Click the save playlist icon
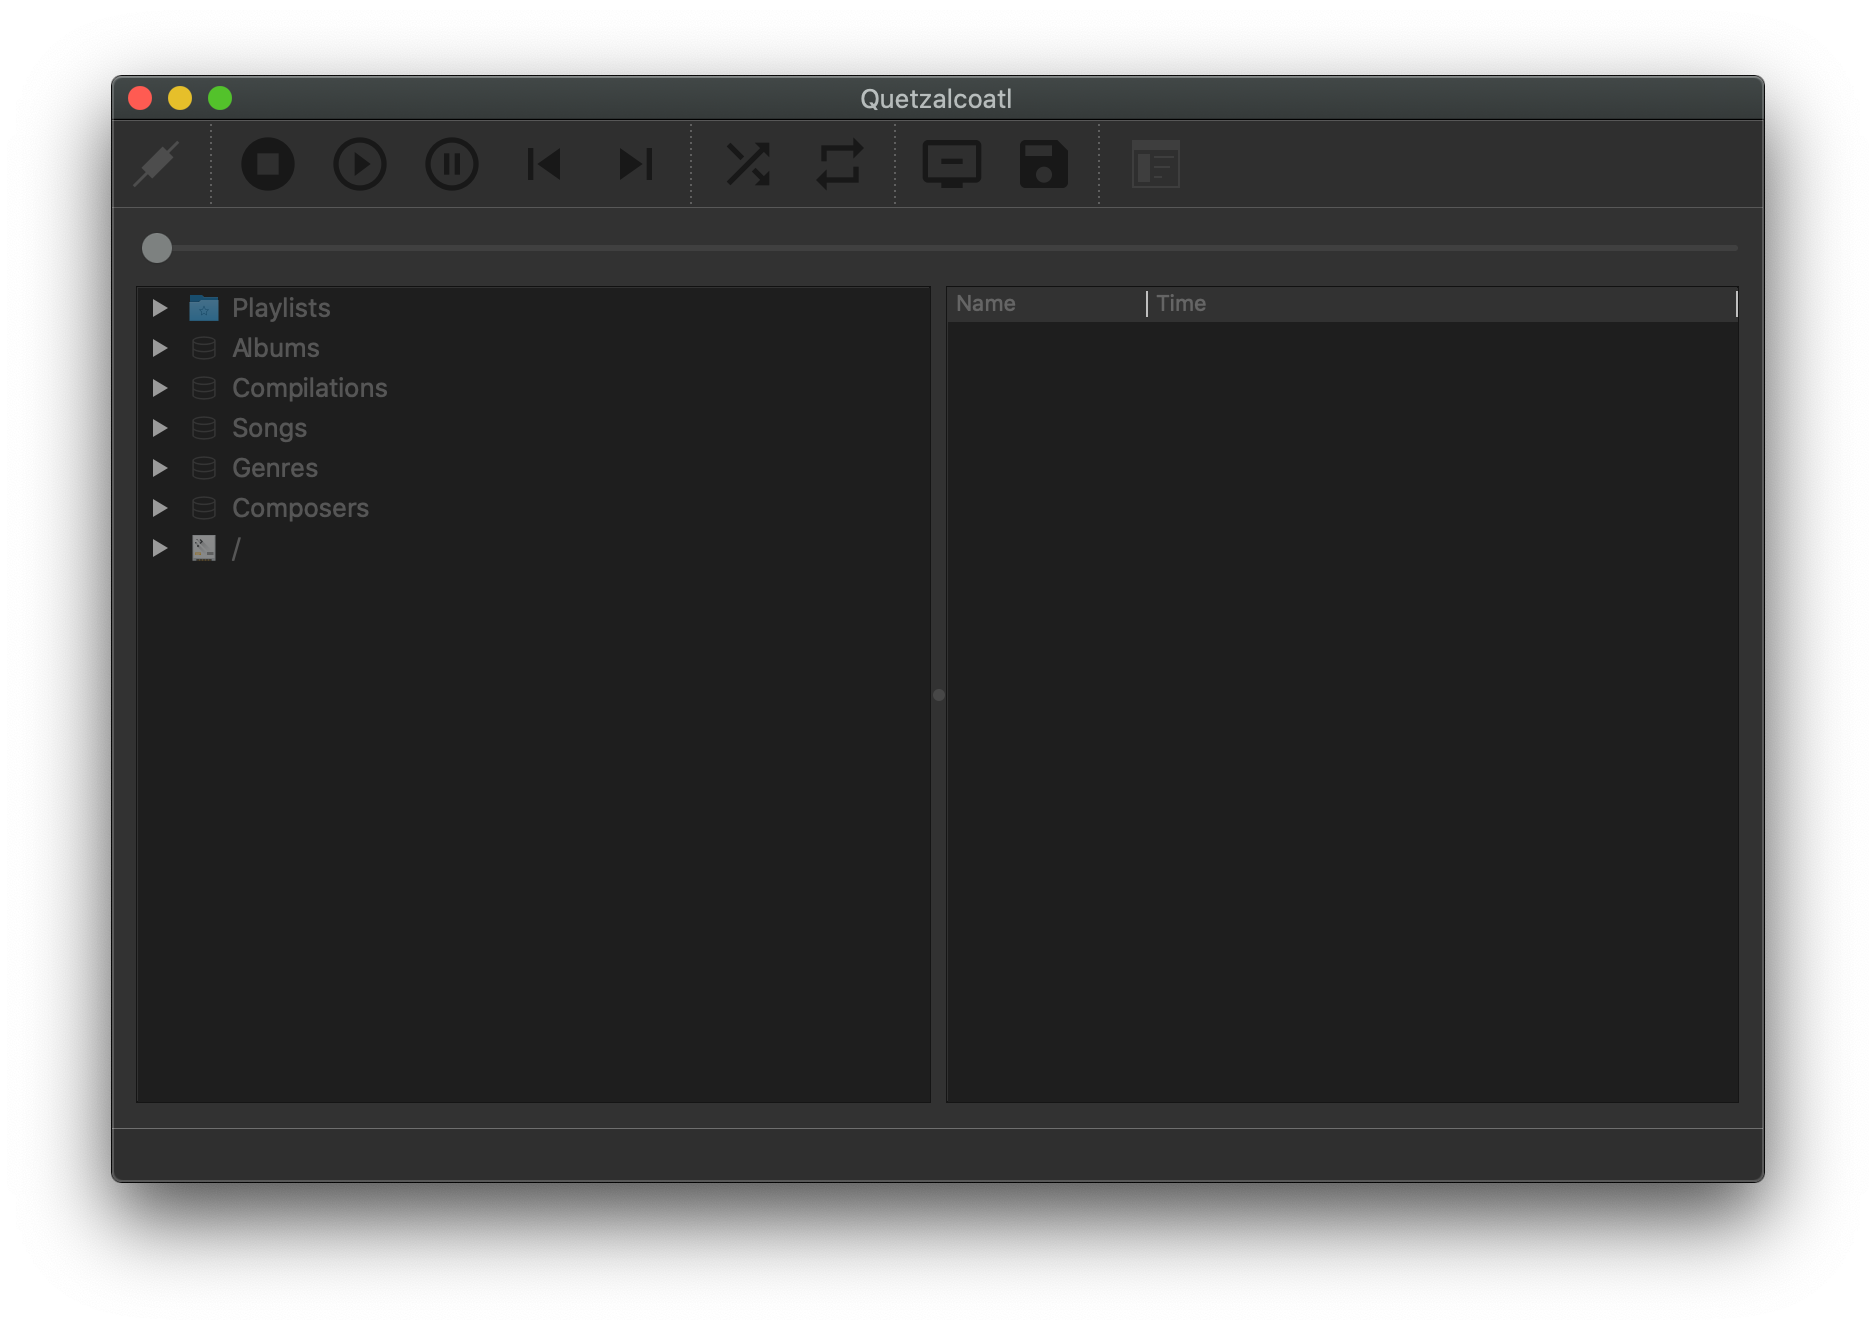Image resolution: width=1876 pixels, height=1330 pixels. coord(1043,164)
